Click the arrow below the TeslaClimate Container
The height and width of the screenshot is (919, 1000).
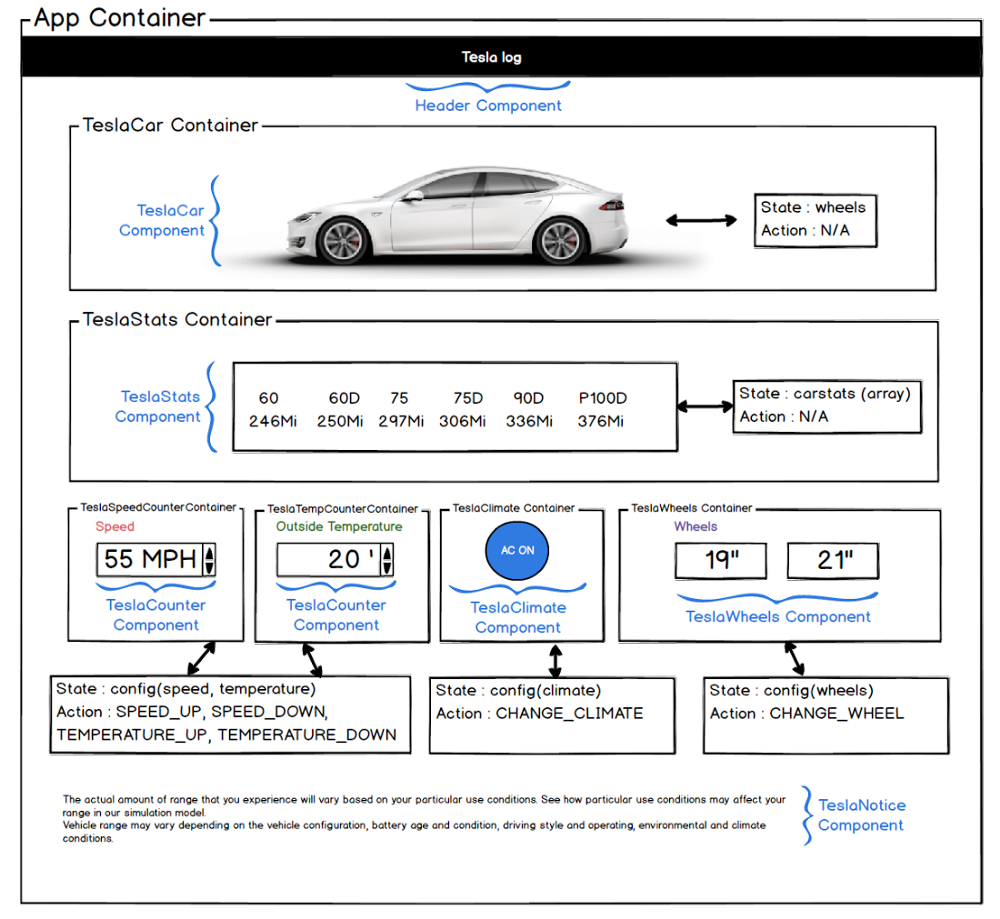555,660
